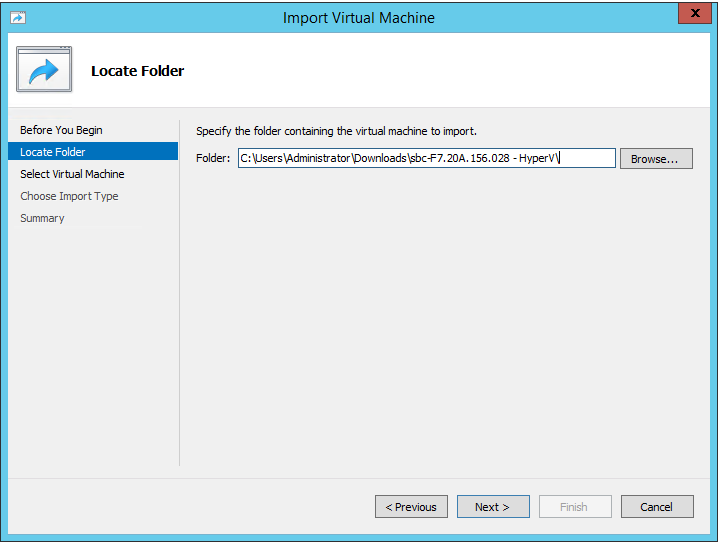
Task: Cancel the import wizard
Action: point(657,506)
